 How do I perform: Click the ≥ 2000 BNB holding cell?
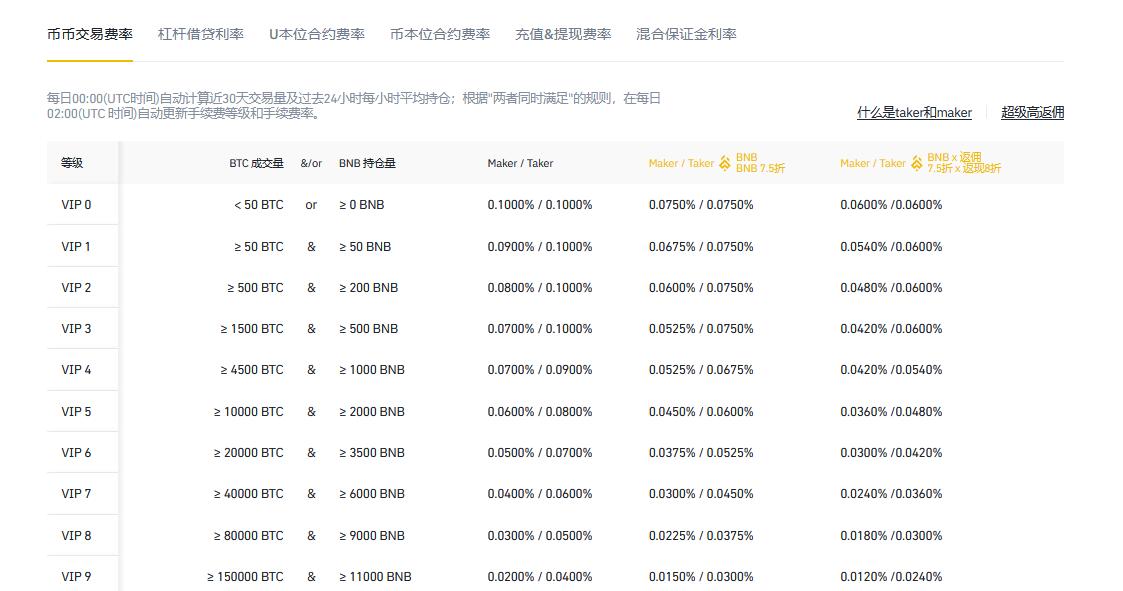pyautogui.click(x=372, y=412)
